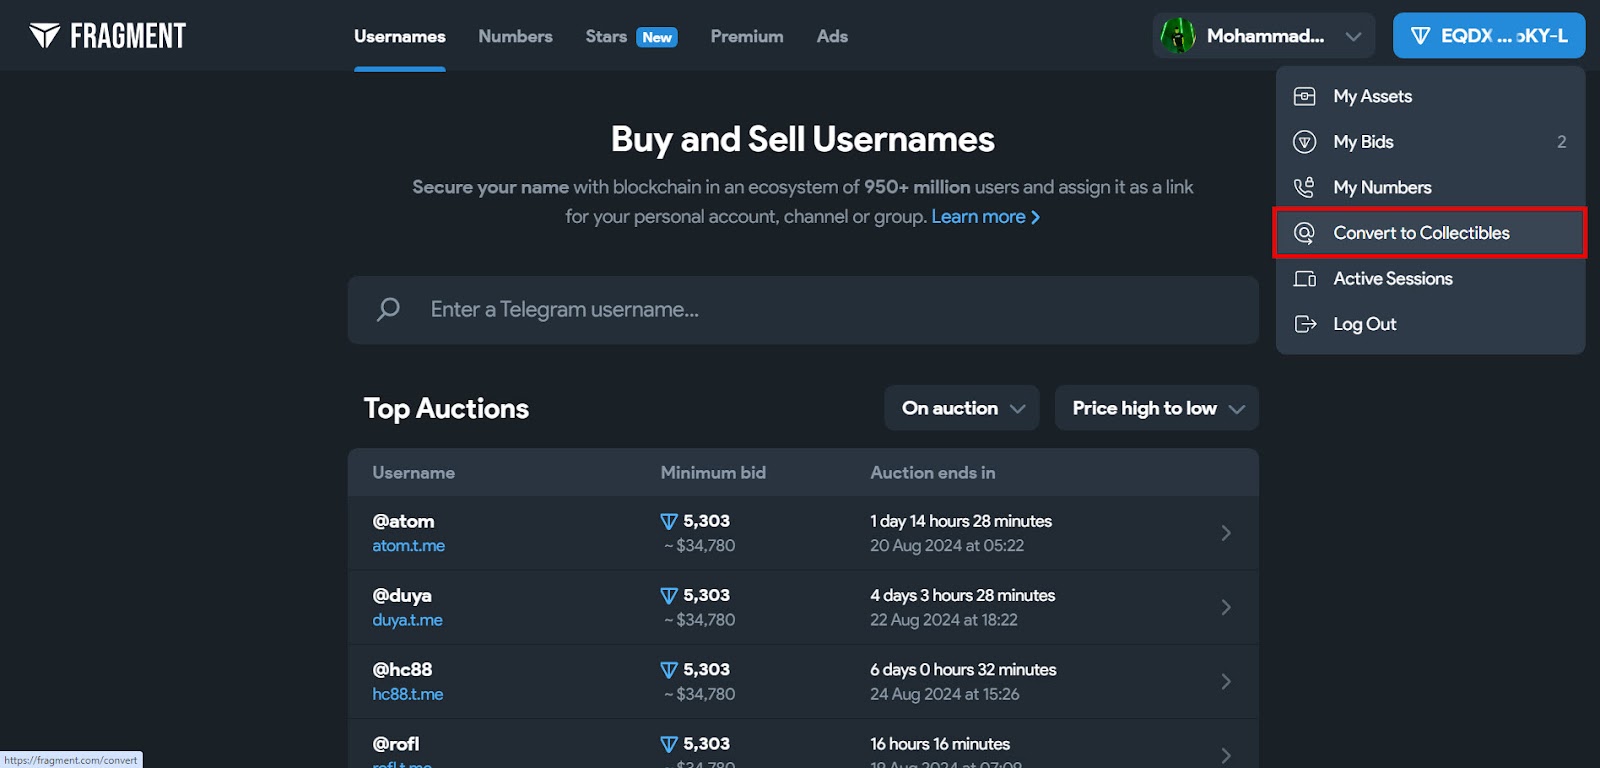Click the My Bids TON icon
This screenshot has width=1600, height=768.
click(1305, 142)
